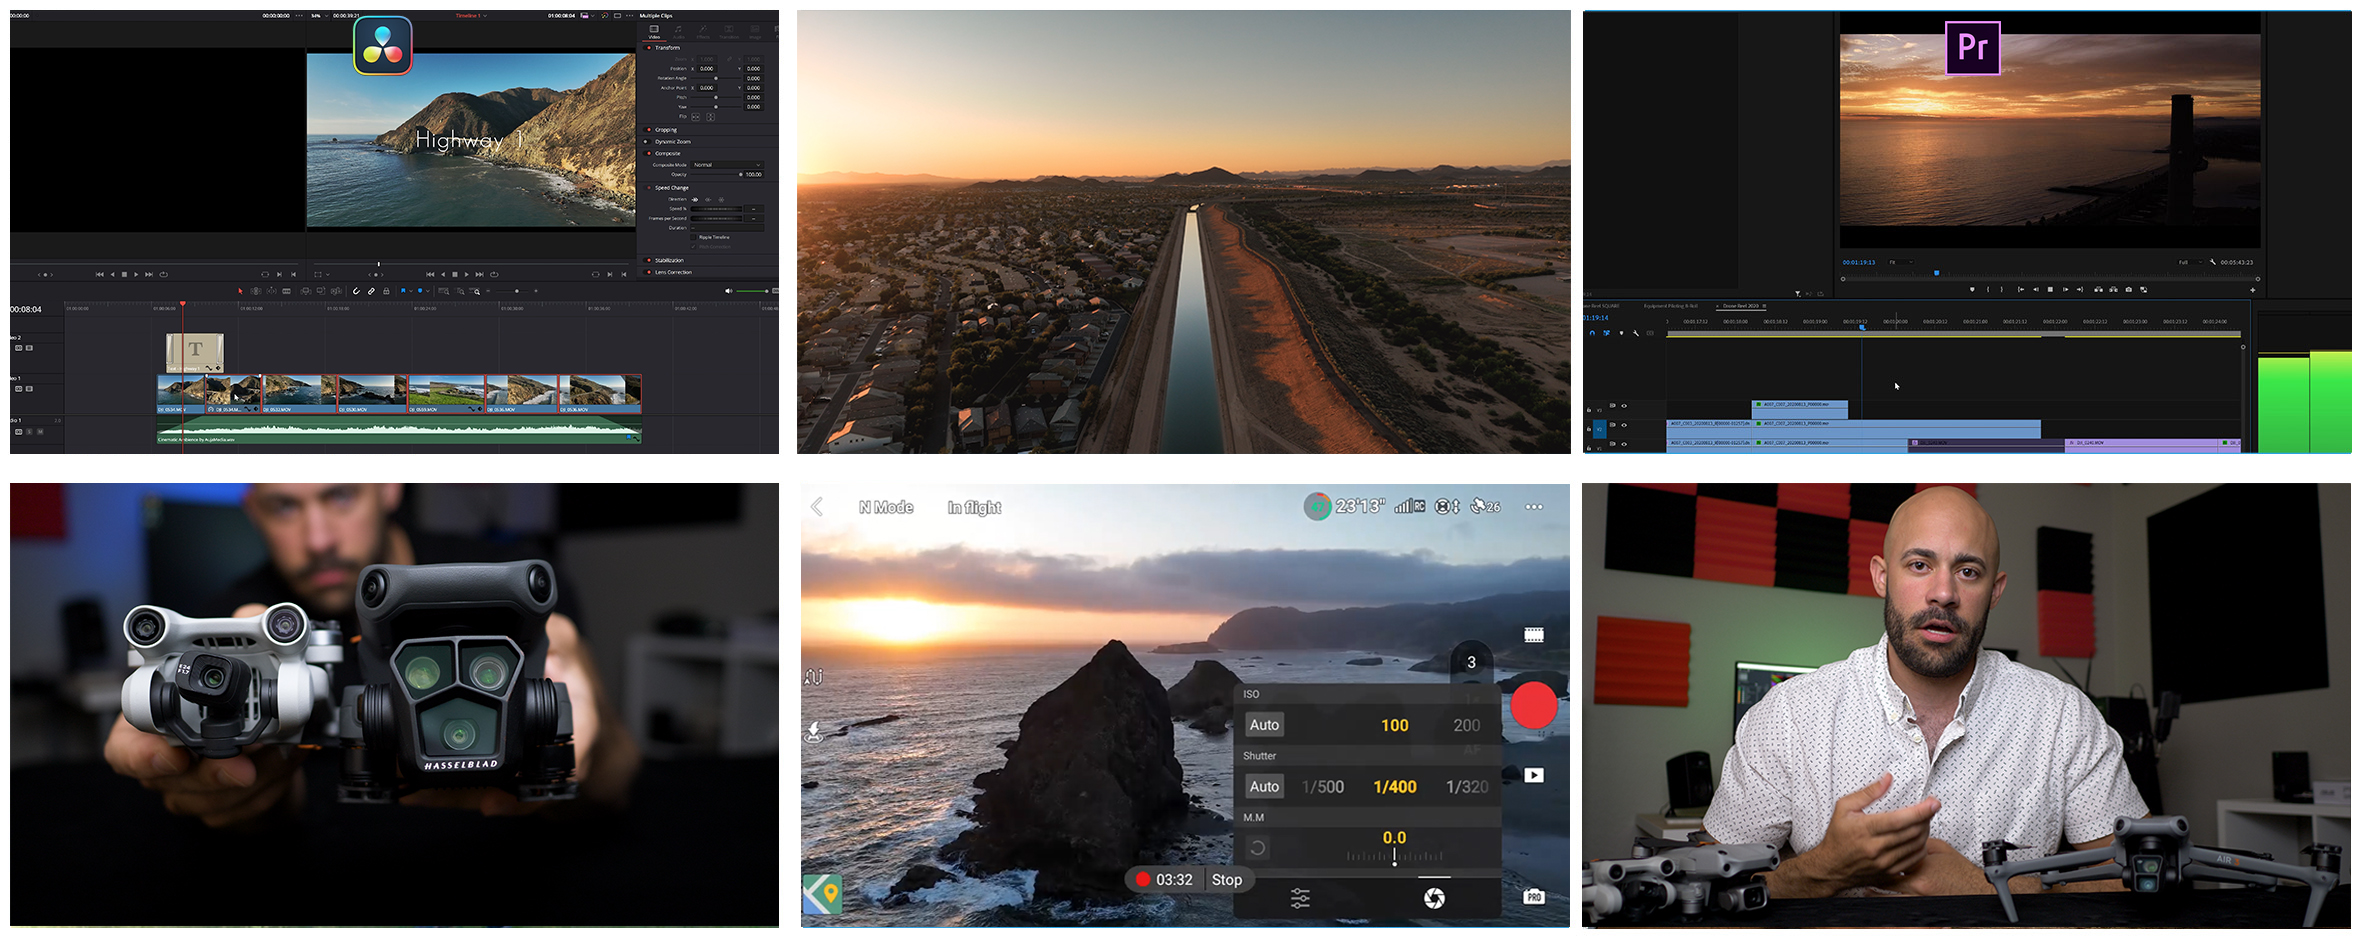2364x940 pixels.
Task: Tap the battery percentage circle in DJI Fly
Action: [1318, 507]
